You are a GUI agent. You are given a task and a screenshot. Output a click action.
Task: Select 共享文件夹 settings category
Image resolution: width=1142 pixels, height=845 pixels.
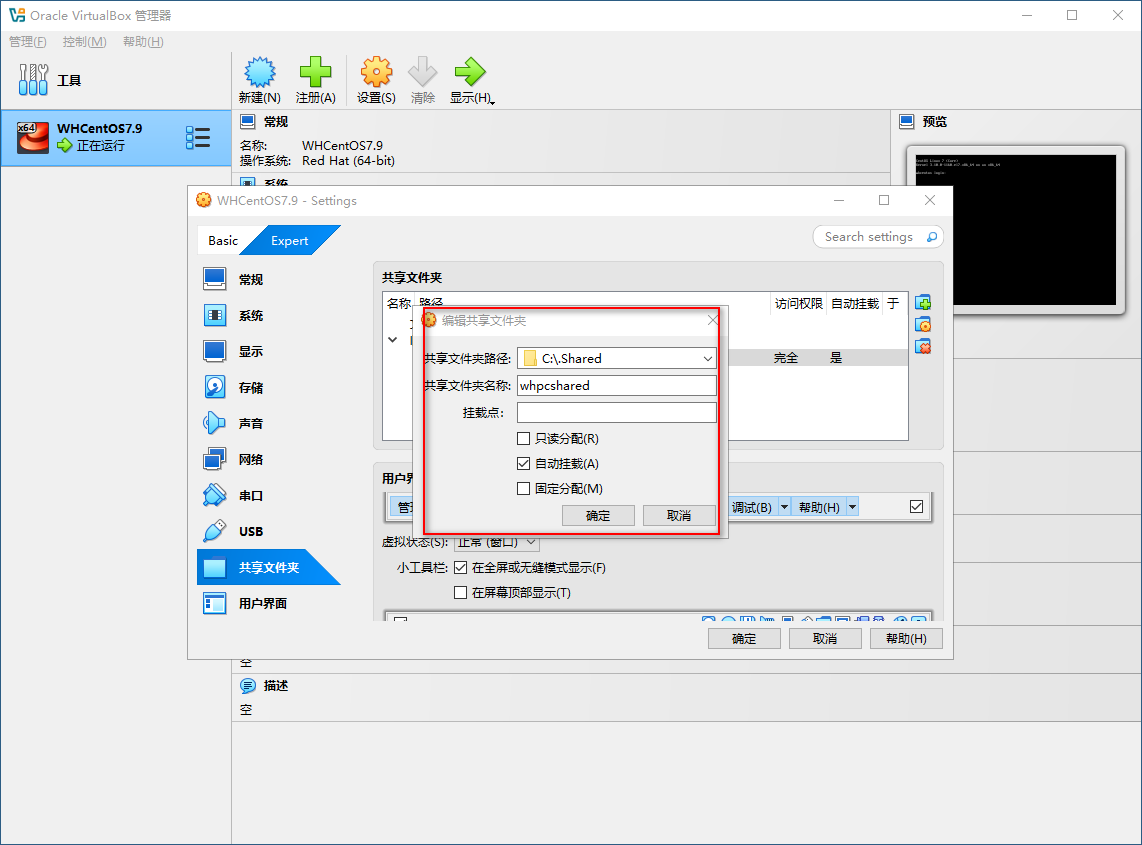[x=269, y=567]
